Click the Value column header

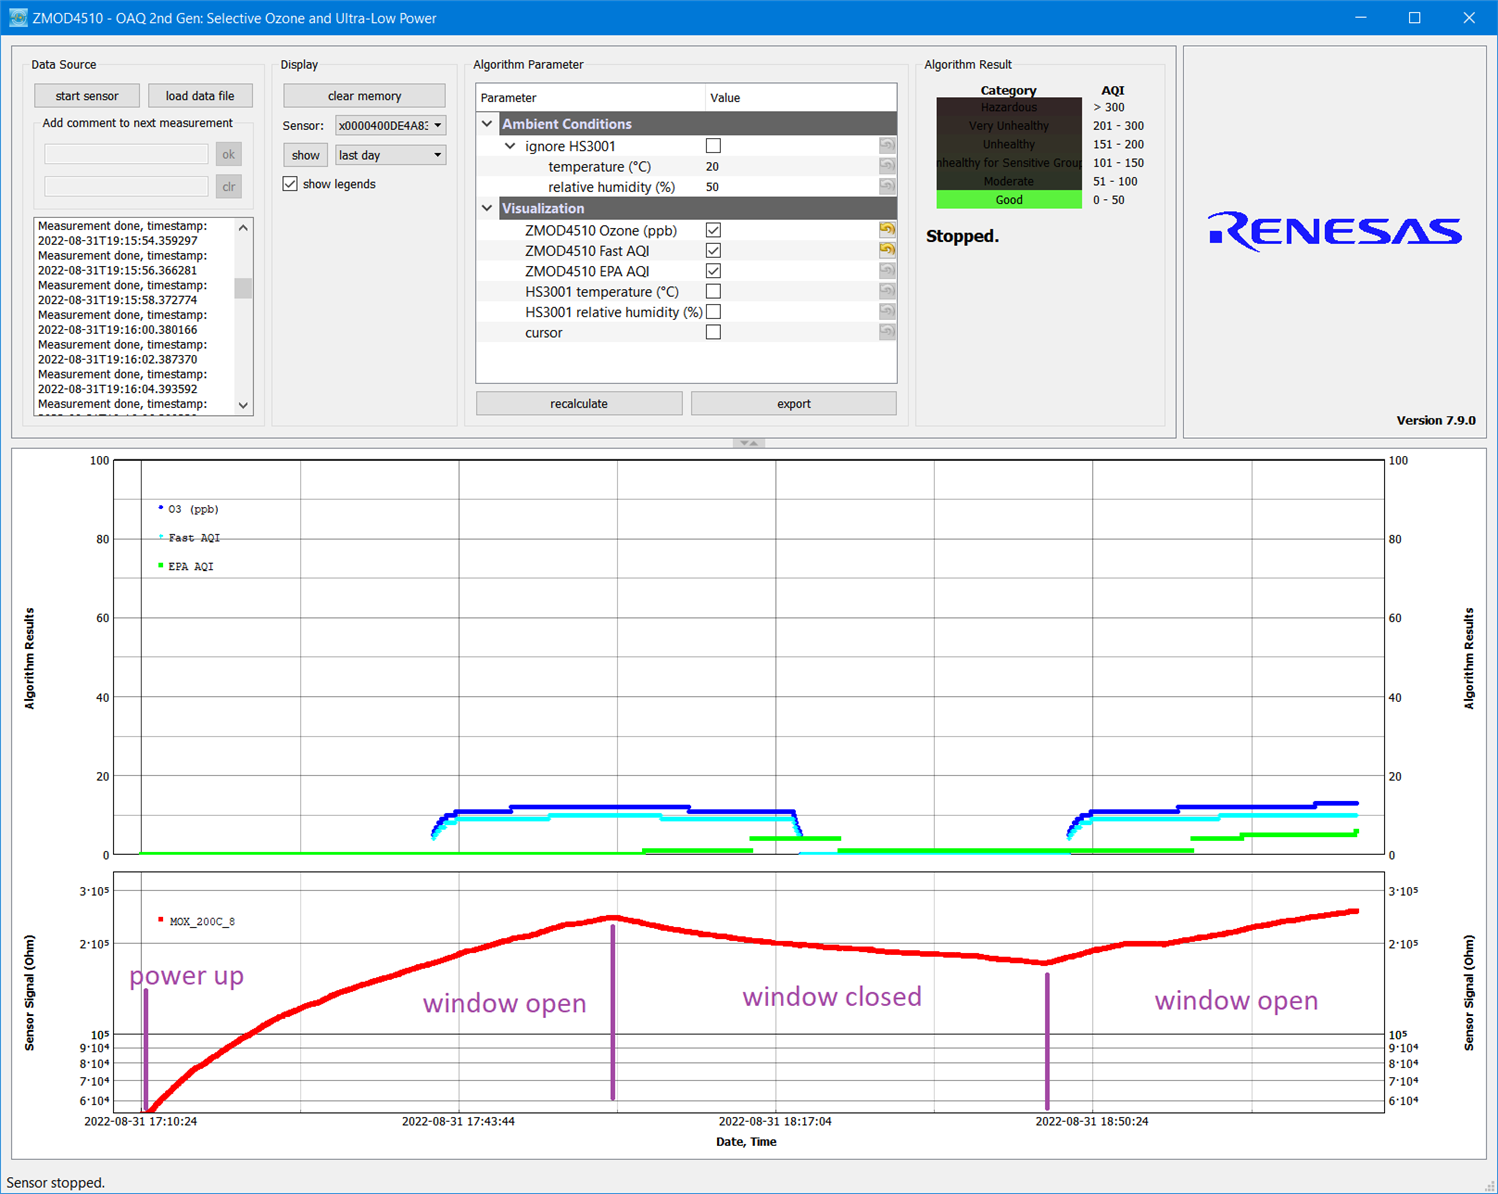pyautogui.click(x=801, y=98)
